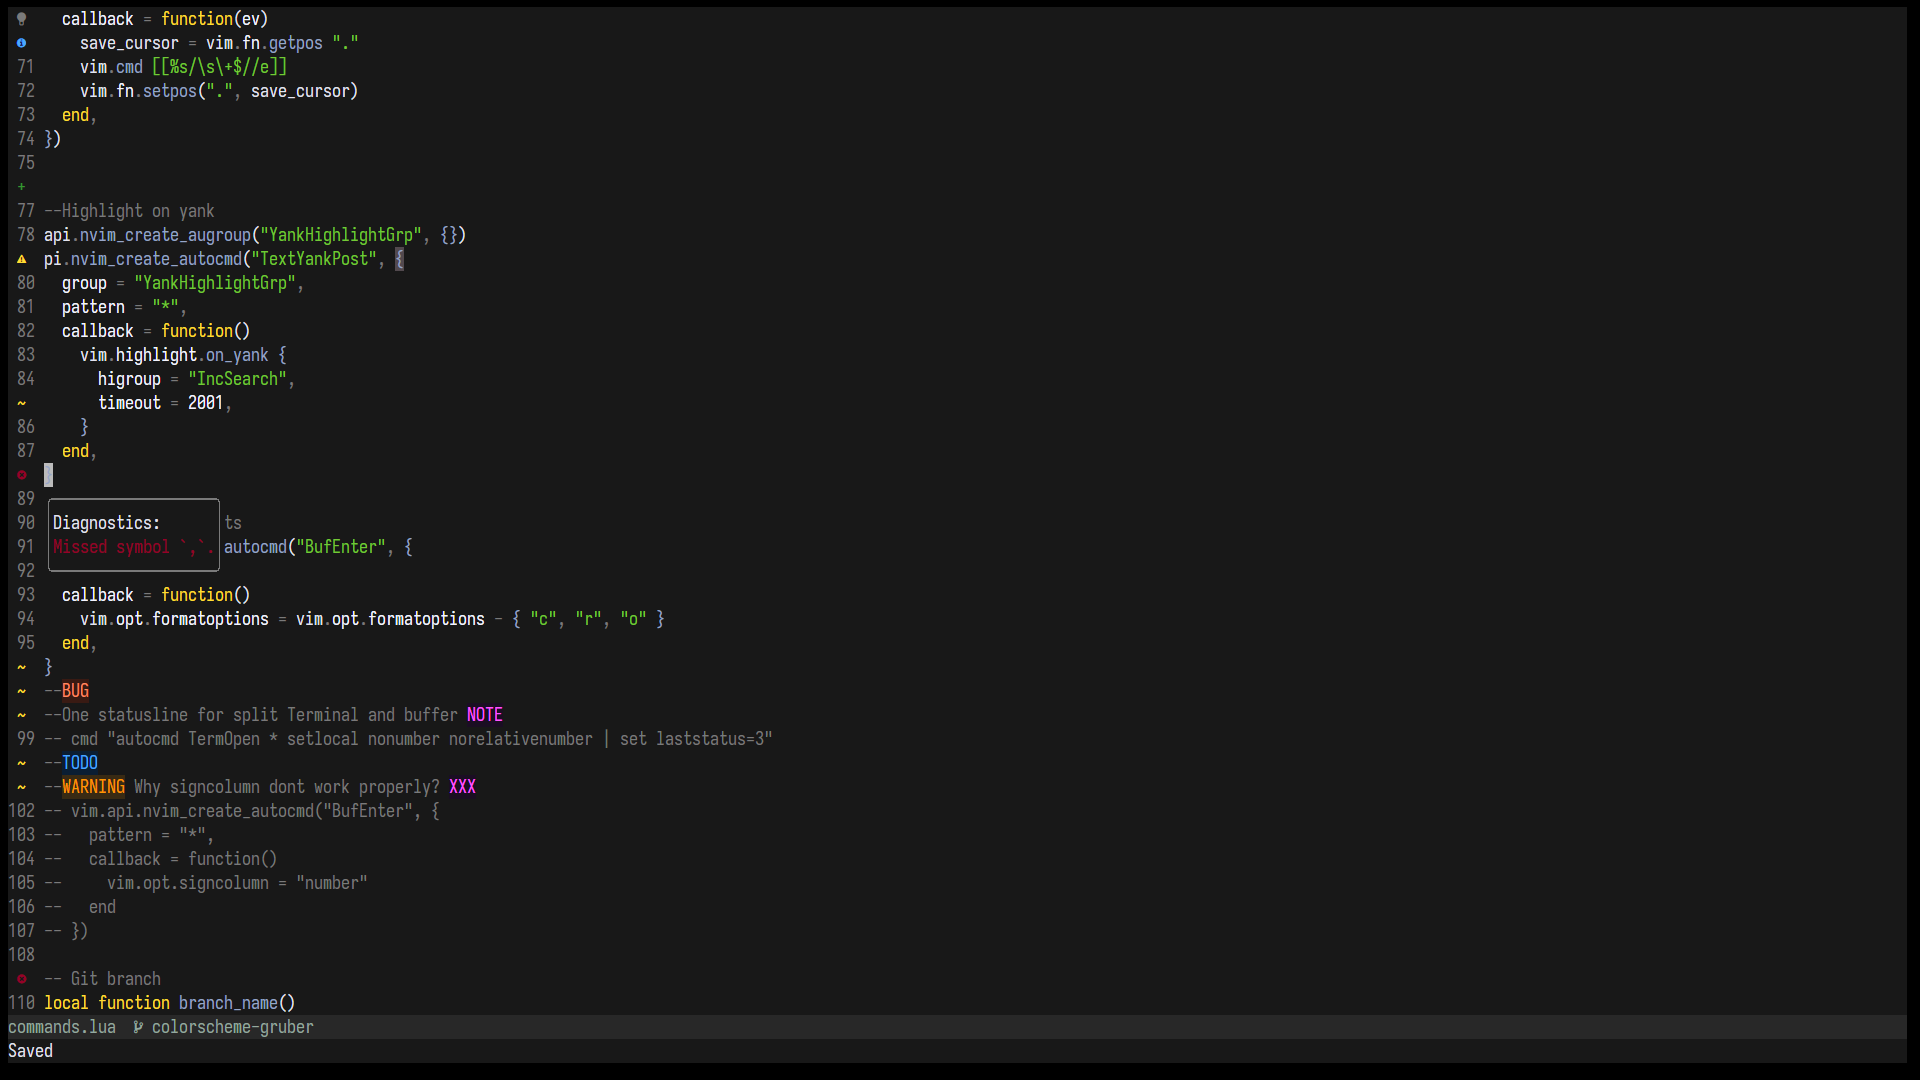Image resolution: width=1920 pixels, height=1080 pixels.
Task: Click the 'Missed symbol' error message
Action: (132, 547)
